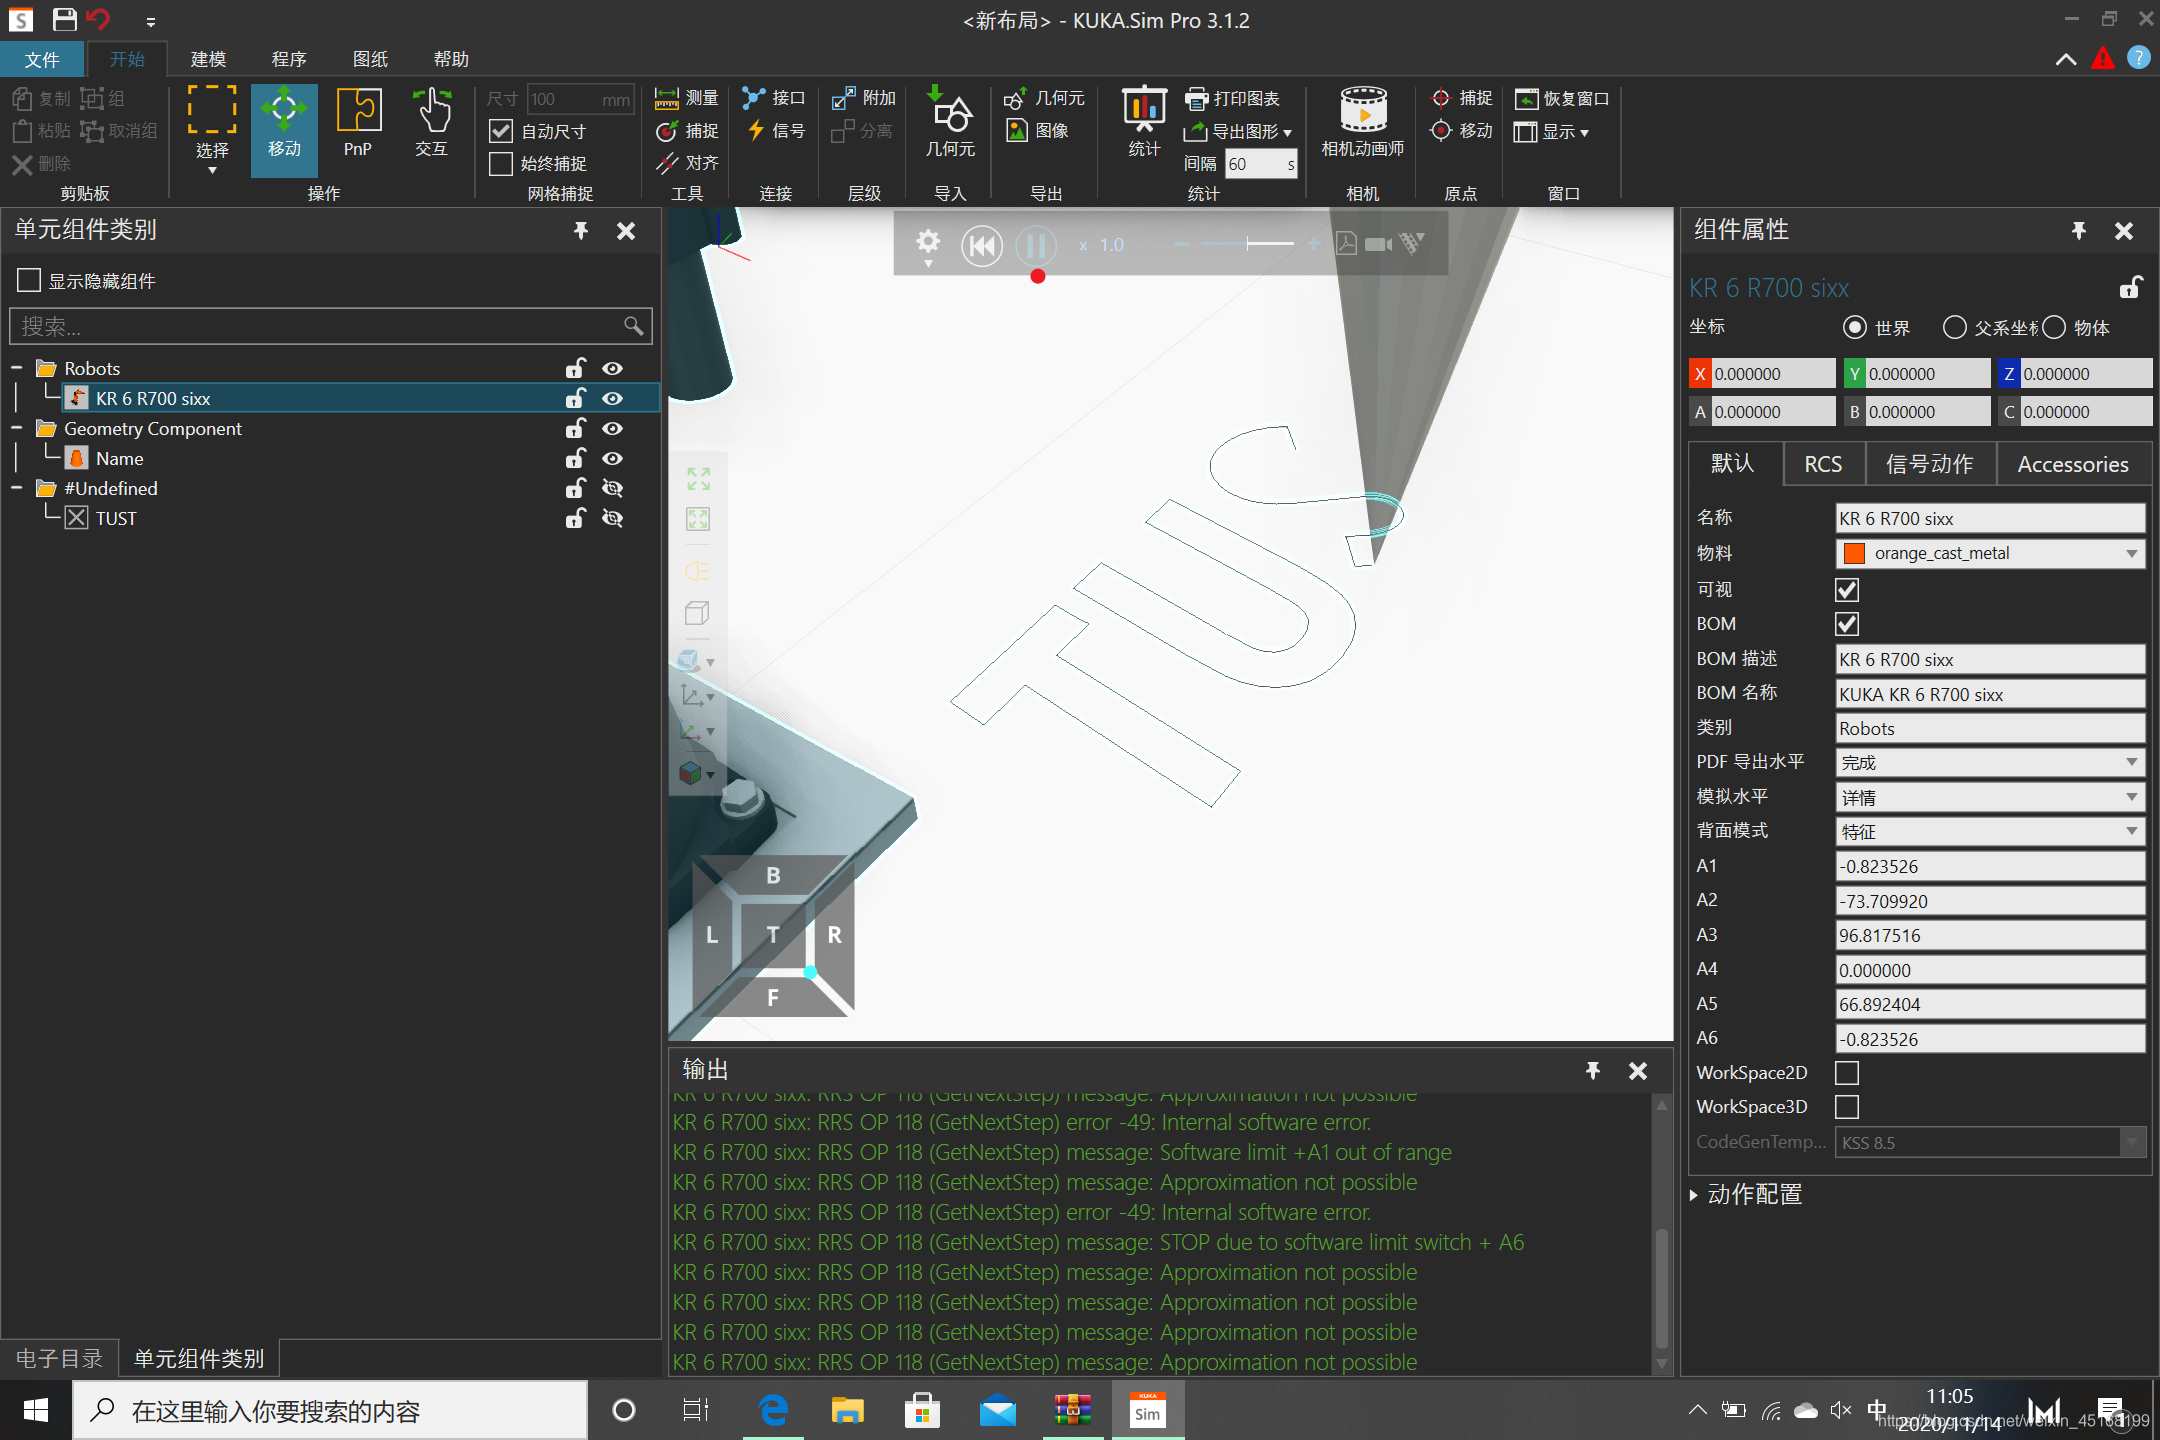
Task: Open the 物料 material dropdown
Action: click(2131, 554)
